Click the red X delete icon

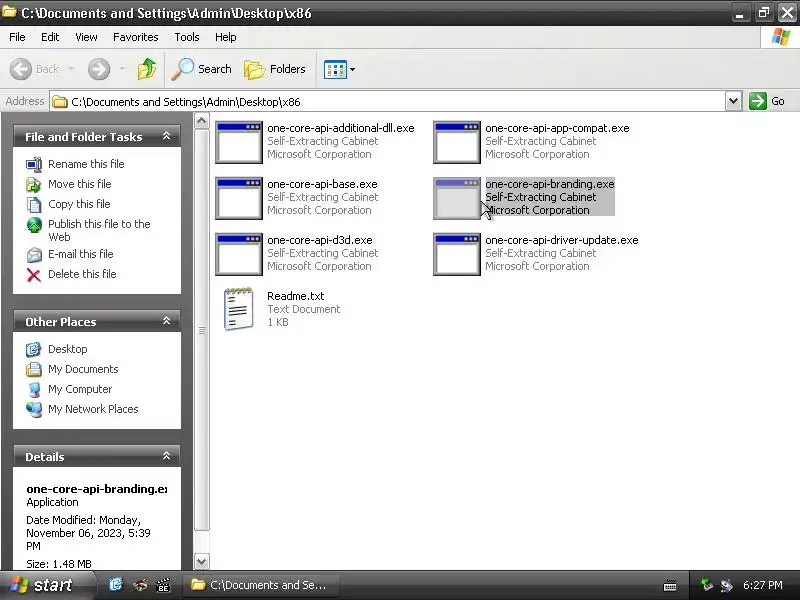[x=34, y=274]
